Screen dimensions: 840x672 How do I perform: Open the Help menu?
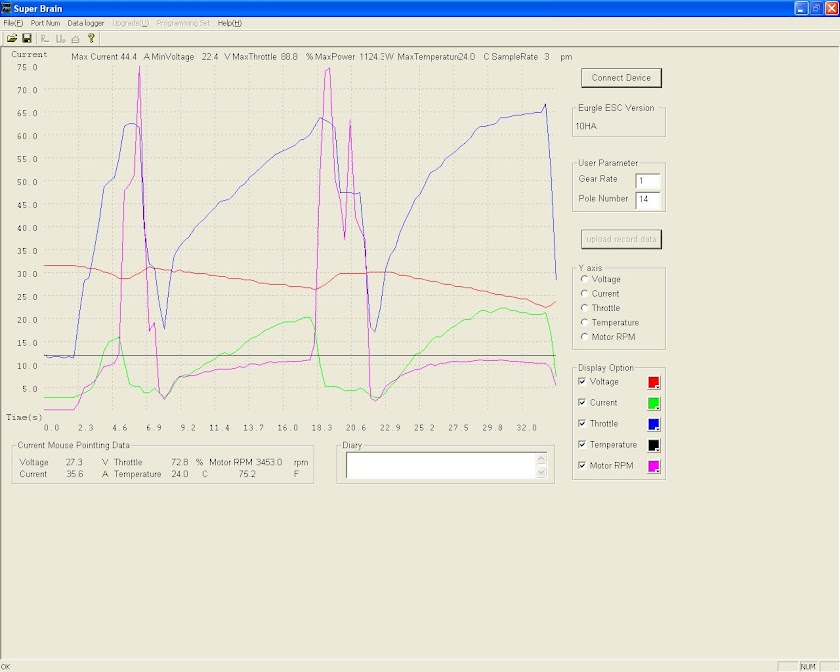tap(229, 23)
